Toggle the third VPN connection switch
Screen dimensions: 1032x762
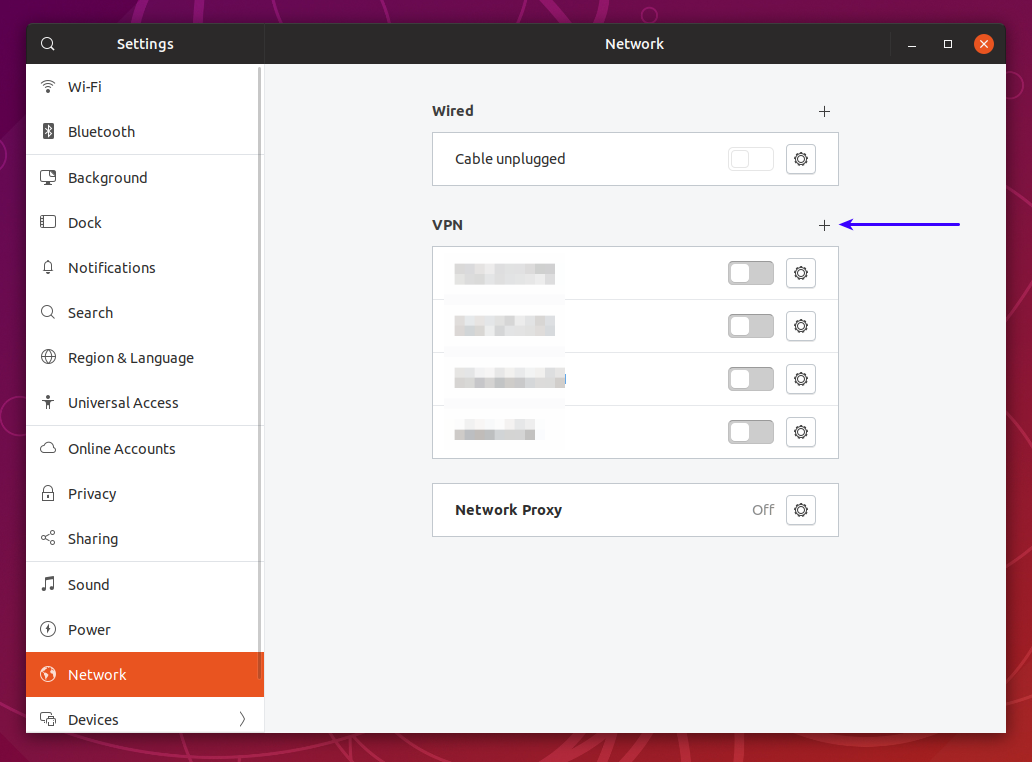coord(751,379)
